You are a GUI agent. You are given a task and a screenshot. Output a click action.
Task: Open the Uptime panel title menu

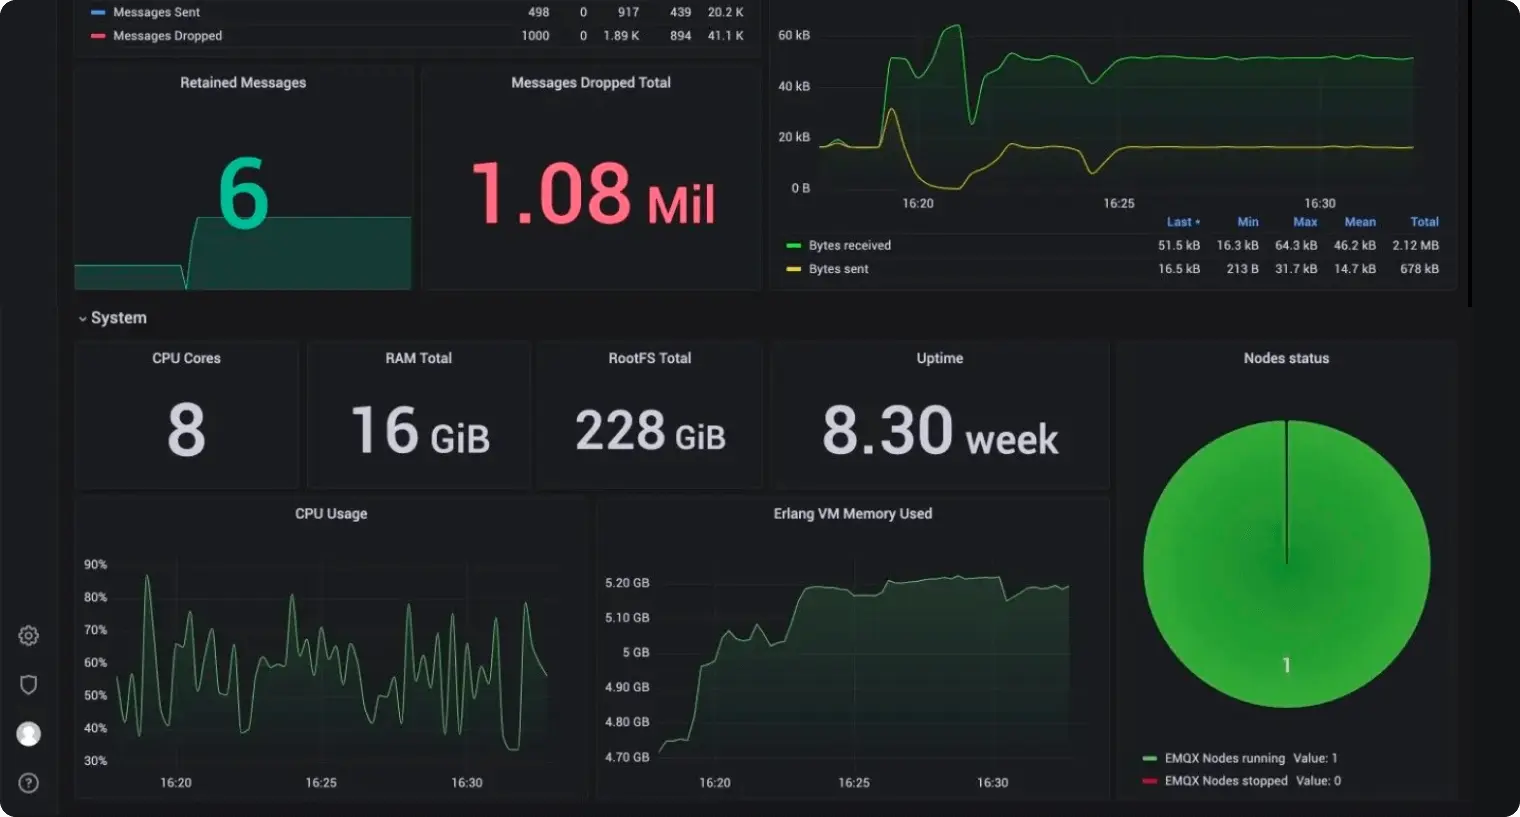pyautogui.click(x=939, y=358)
